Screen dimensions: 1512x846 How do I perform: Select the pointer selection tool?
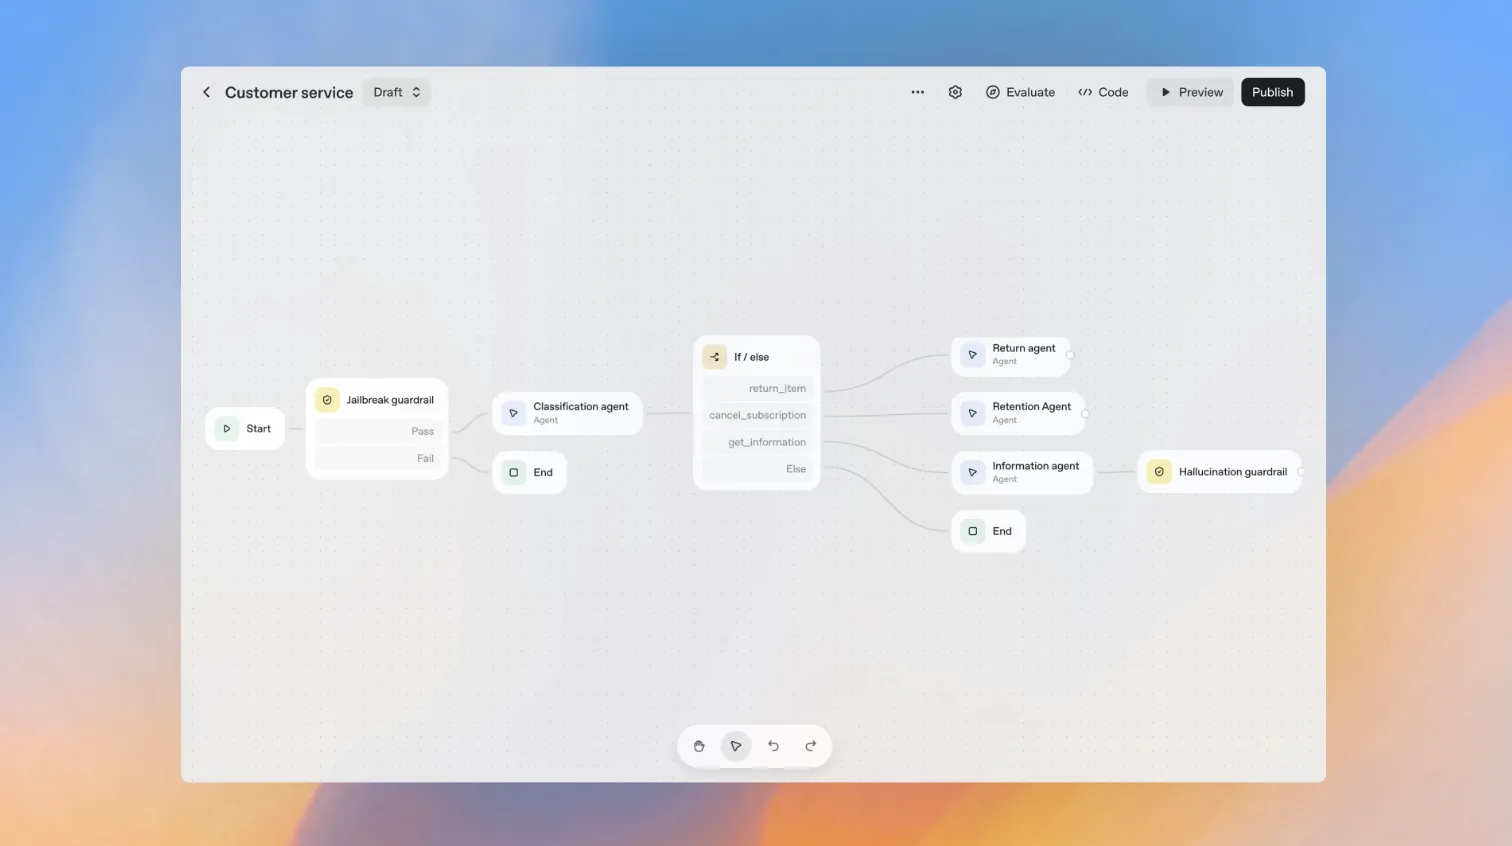(x=736, y=746)
